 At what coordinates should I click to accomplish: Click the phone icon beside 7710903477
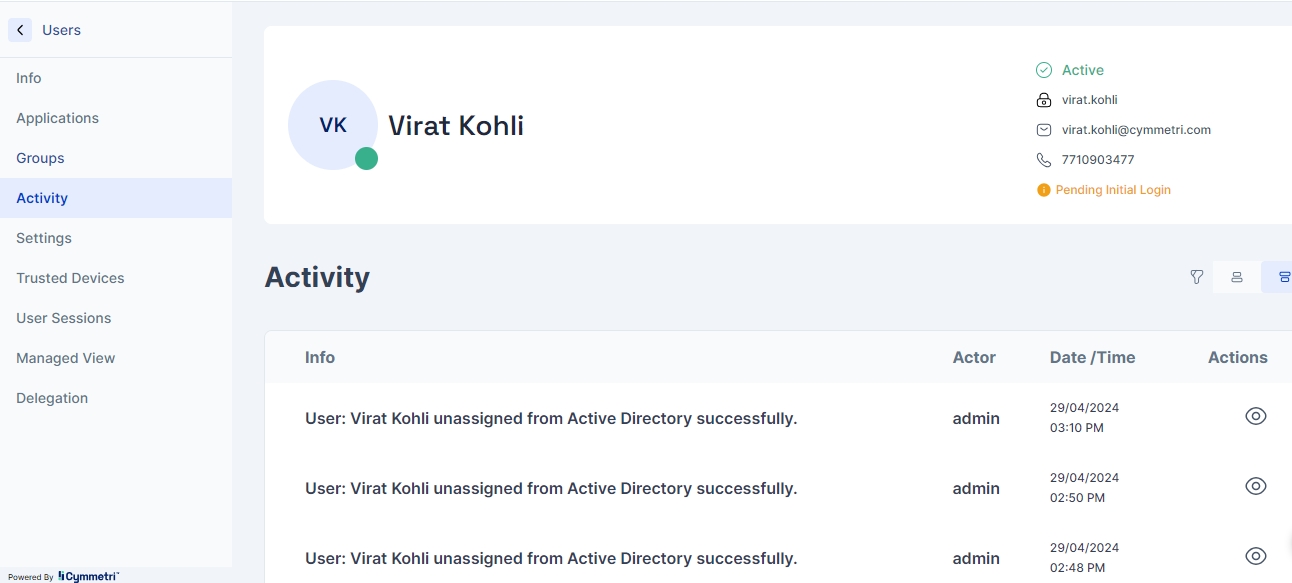pos(1044,160)
